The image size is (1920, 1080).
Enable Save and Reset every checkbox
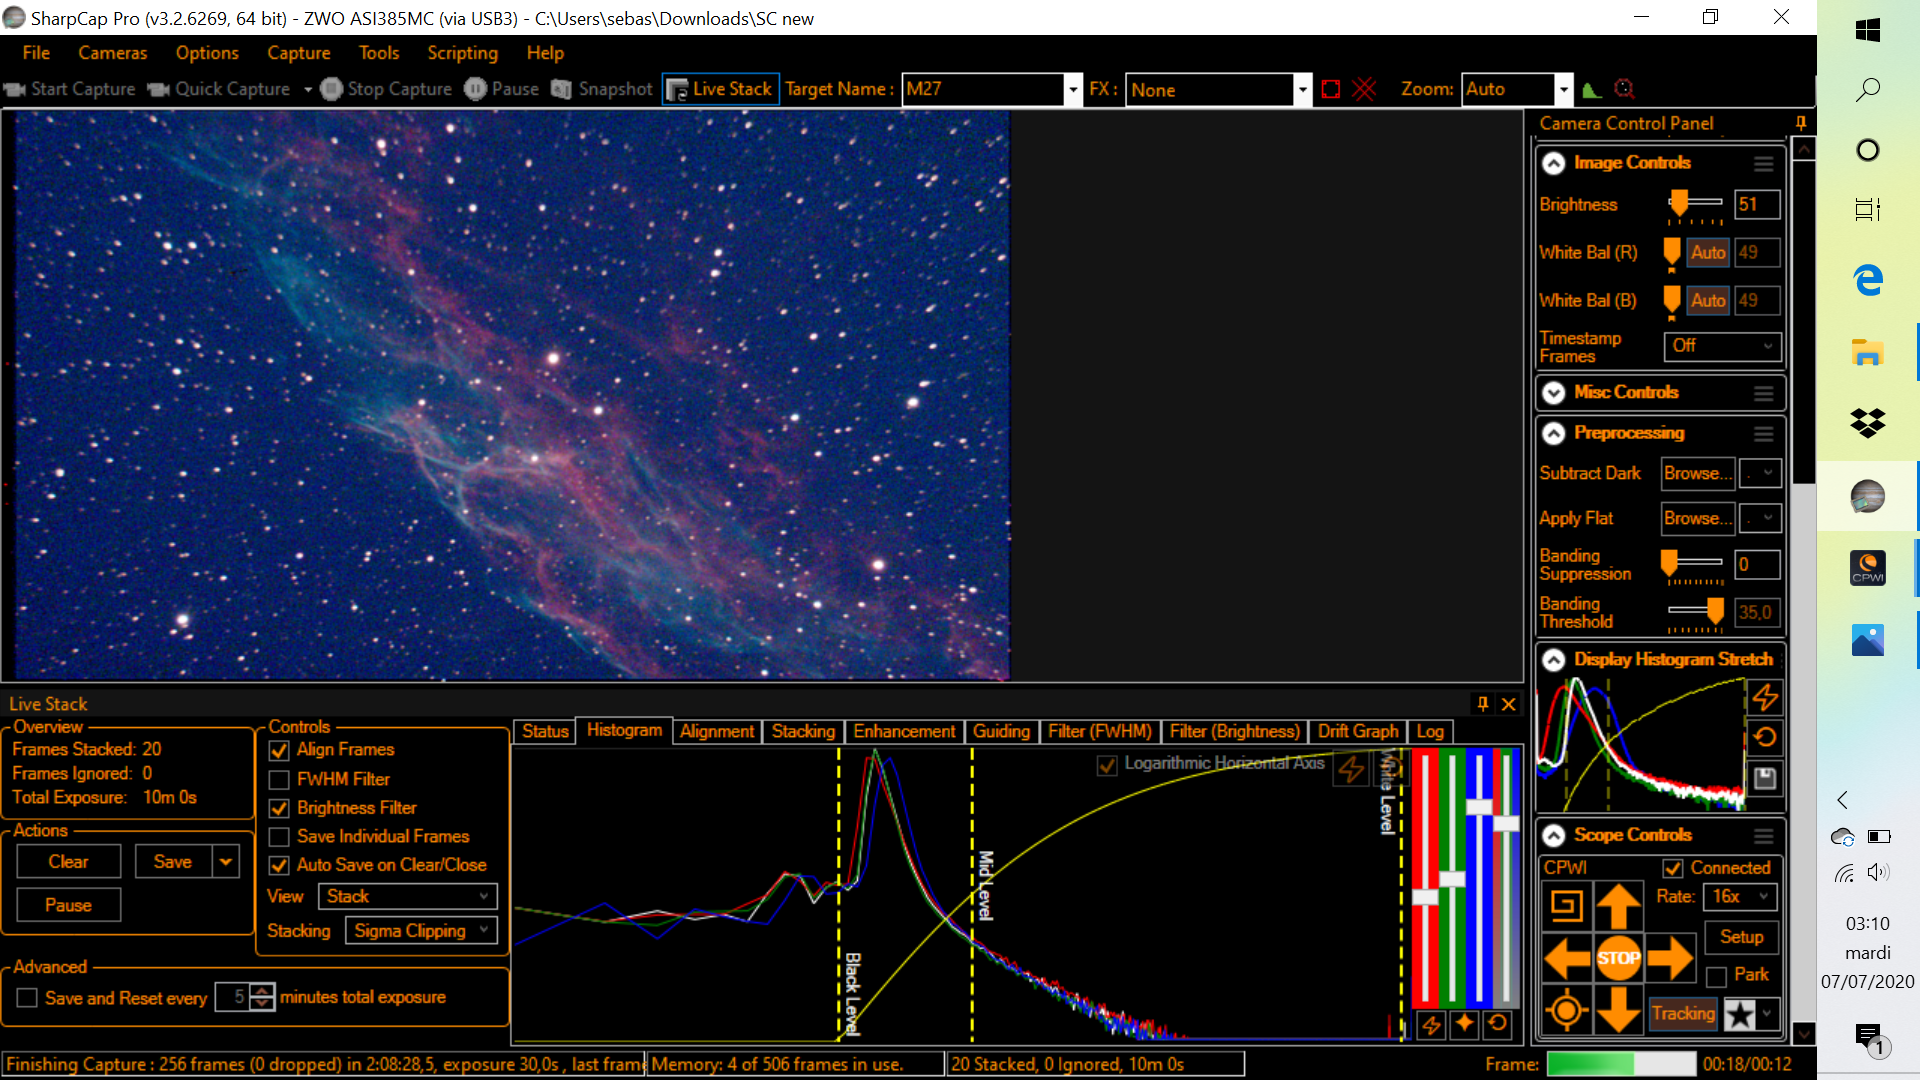point(27,998)
